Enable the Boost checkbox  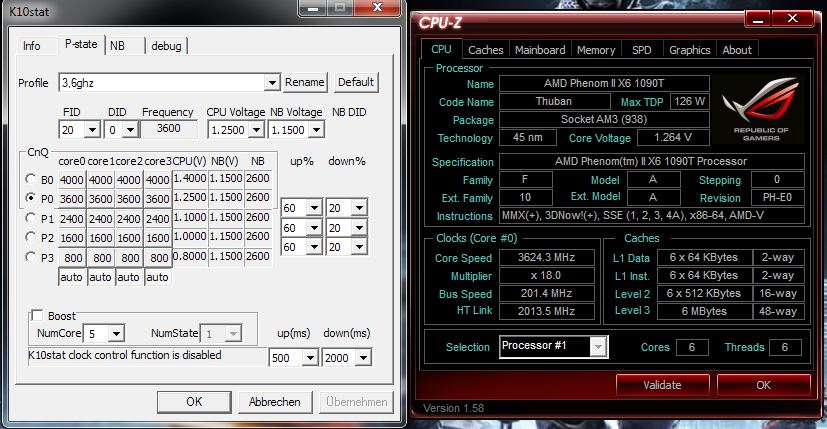coord(37,316)
